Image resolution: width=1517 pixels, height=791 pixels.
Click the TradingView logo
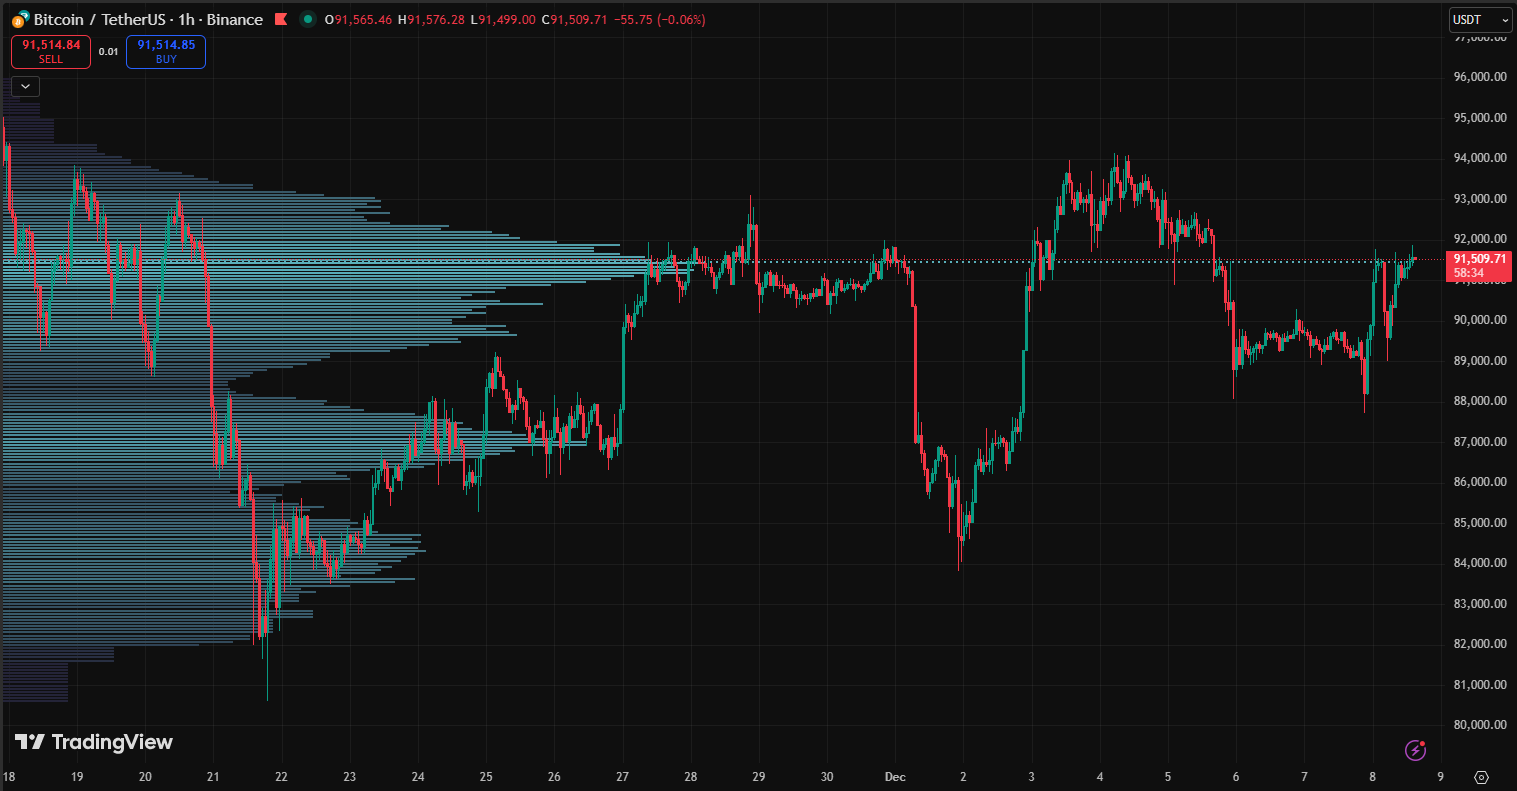tap(94, 742)
